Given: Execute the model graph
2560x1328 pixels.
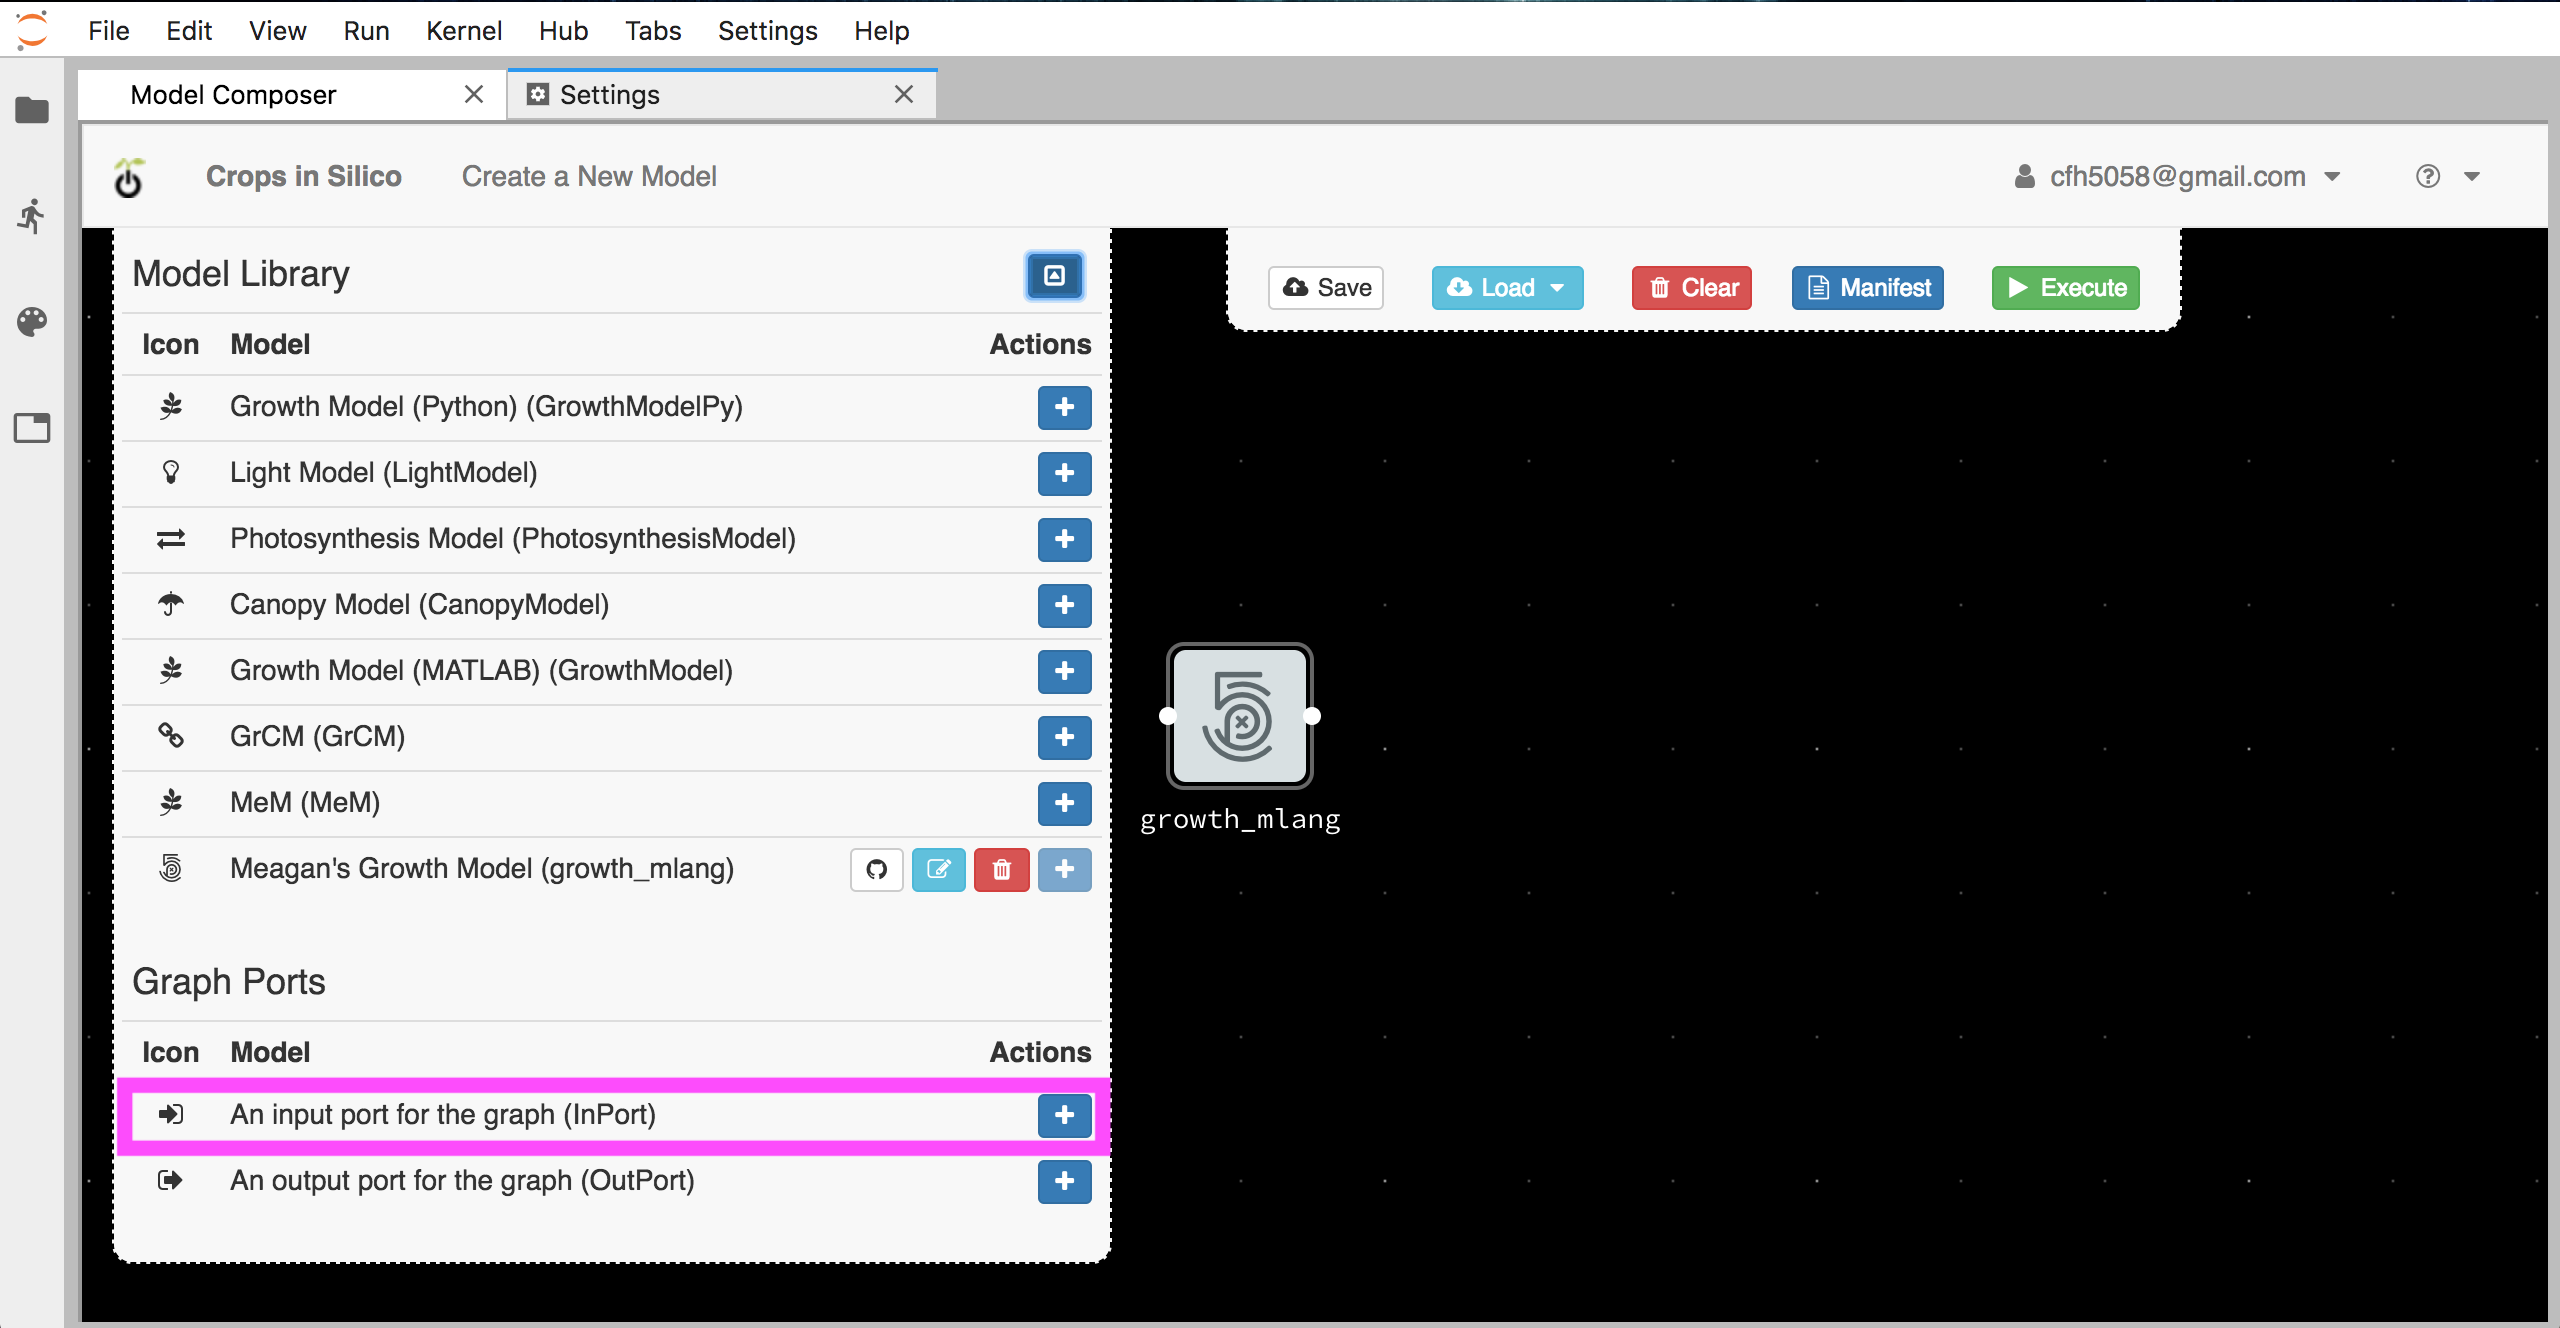Looking at the screenshot, I should 2066,288.
